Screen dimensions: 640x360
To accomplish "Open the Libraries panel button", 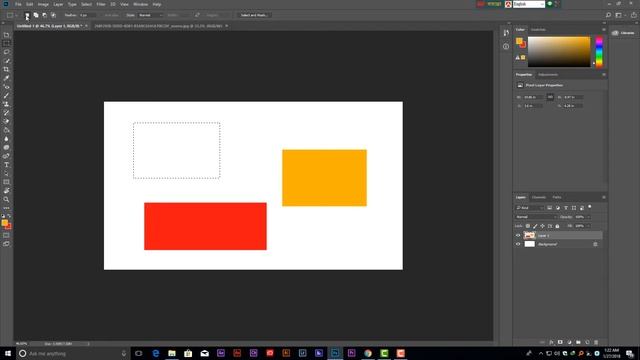I will 624,33.
